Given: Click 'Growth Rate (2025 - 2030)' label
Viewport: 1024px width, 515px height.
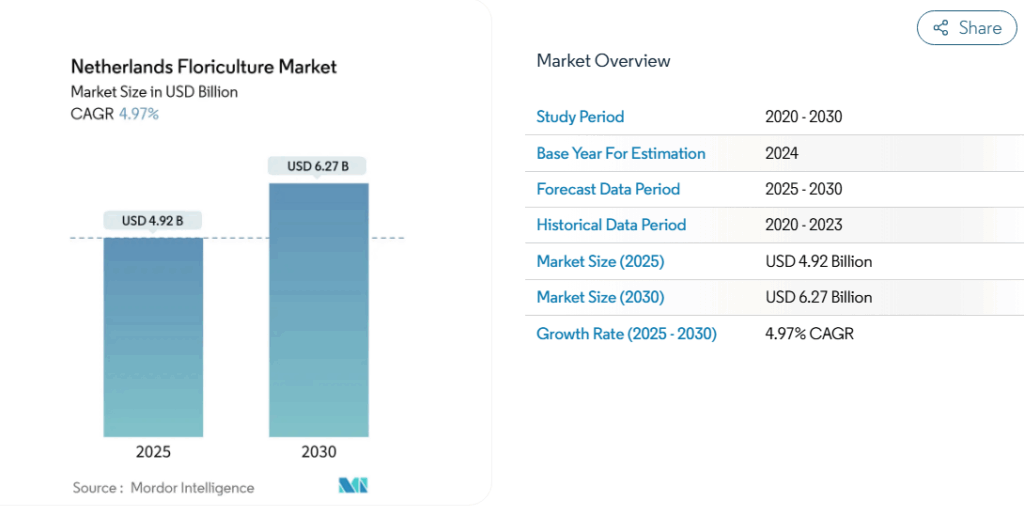Looking at the screenshot, I should [x=626, y=334].
